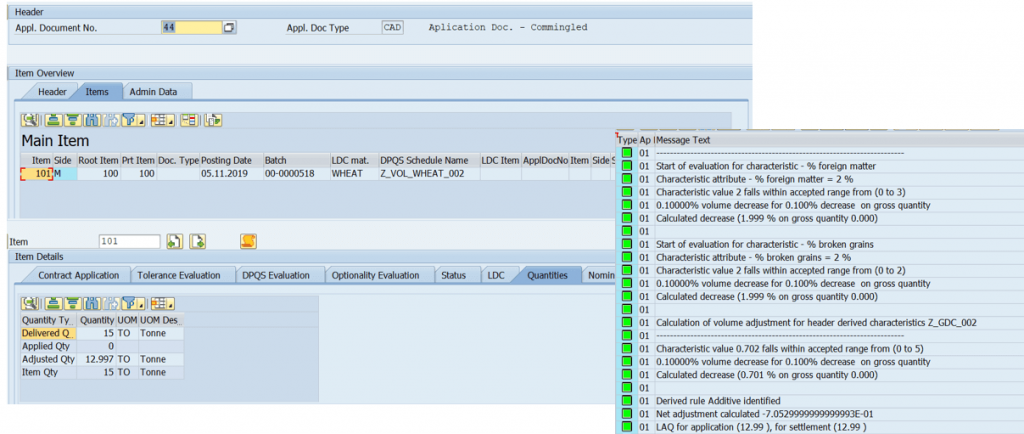
Task: Sort descending in Main Item toolbar
Action: (72, 120)
